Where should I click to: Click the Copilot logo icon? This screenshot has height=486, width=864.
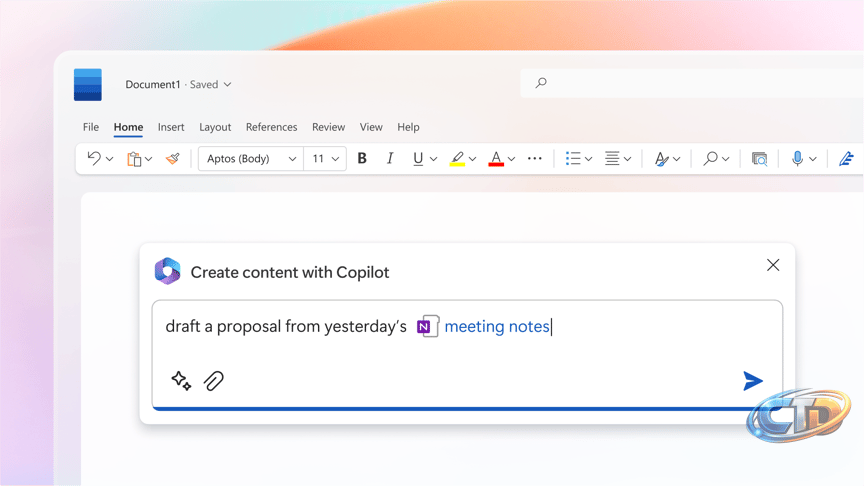pos(168,271)
